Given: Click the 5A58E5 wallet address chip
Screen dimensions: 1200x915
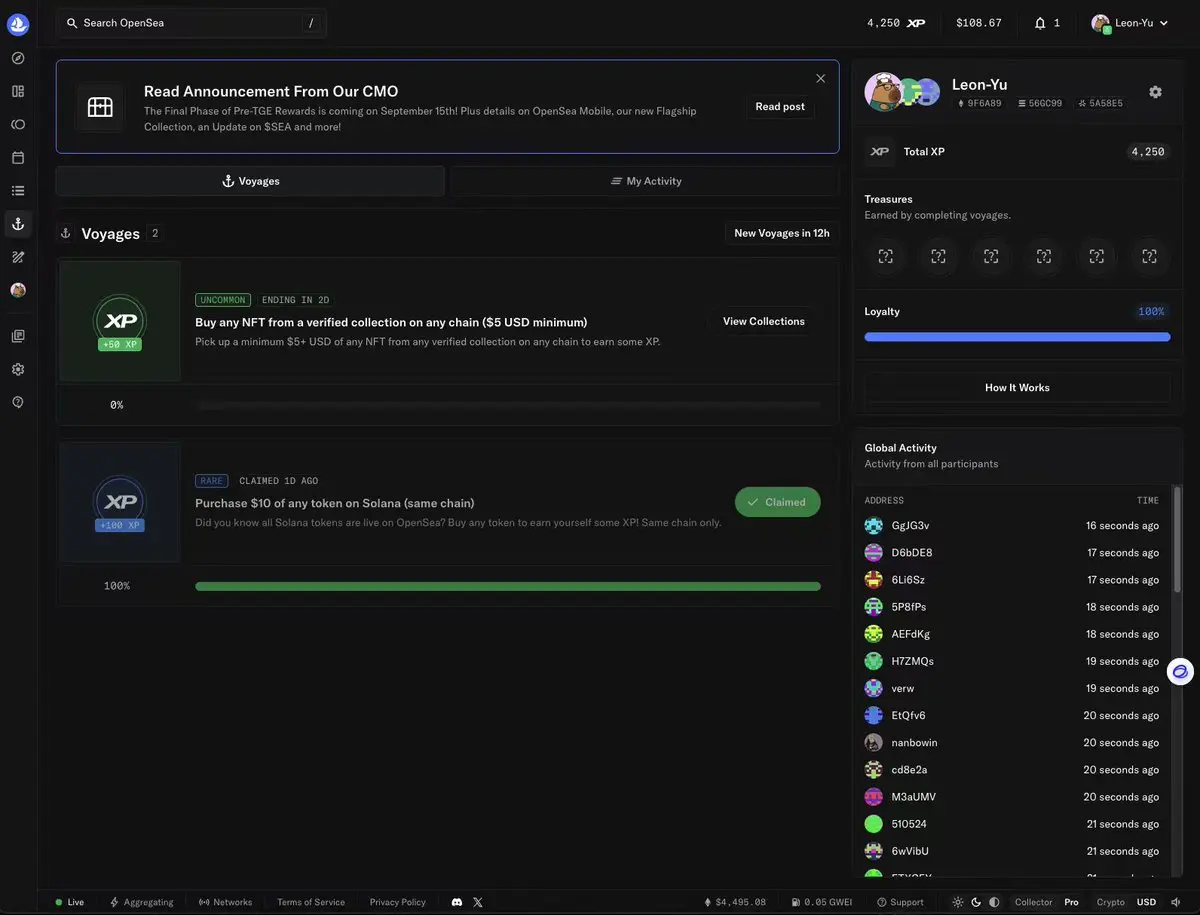Looking at the screenshot, I should point(1100,103).
